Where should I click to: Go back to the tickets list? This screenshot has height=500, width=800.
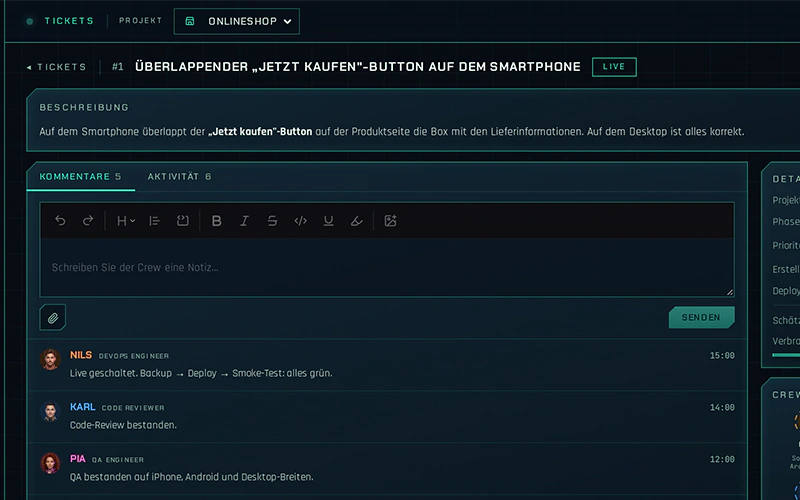[x=57, y=67]
